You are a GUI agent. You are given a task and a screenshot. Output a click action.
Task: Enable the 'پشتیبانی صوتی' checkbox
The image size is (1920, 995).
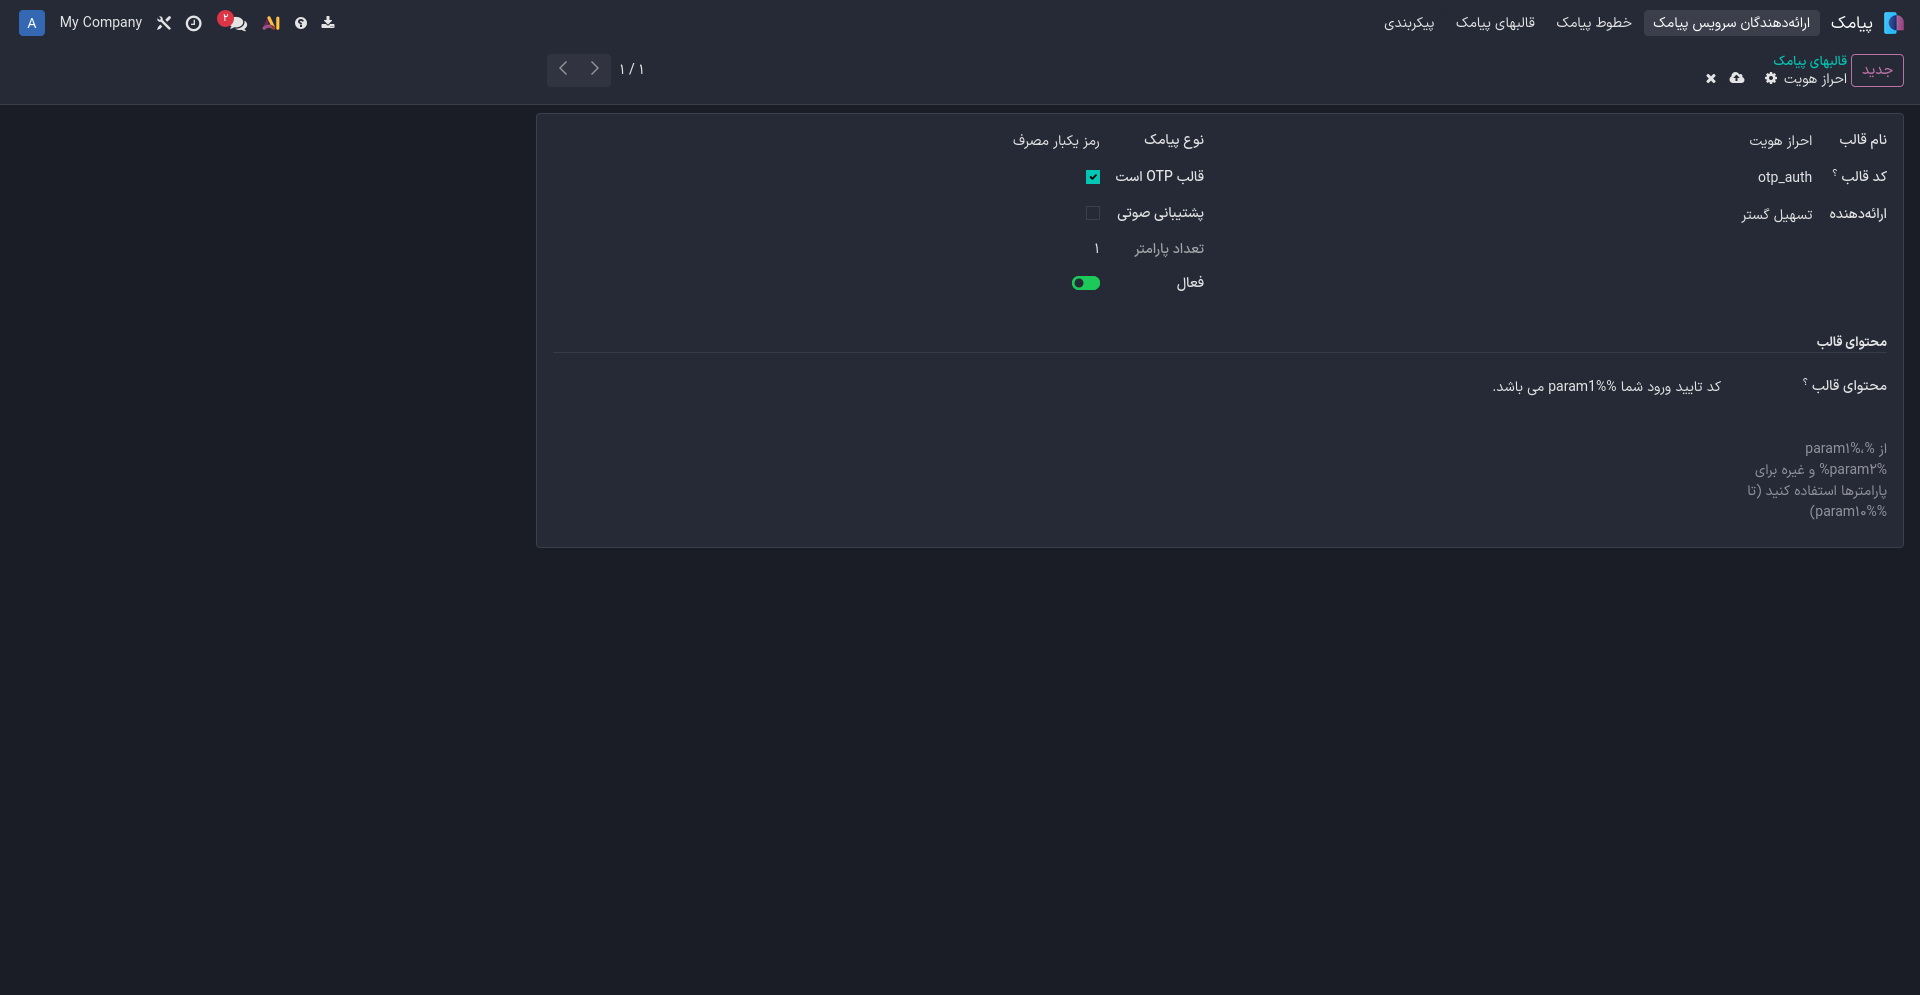point(1093,213)
